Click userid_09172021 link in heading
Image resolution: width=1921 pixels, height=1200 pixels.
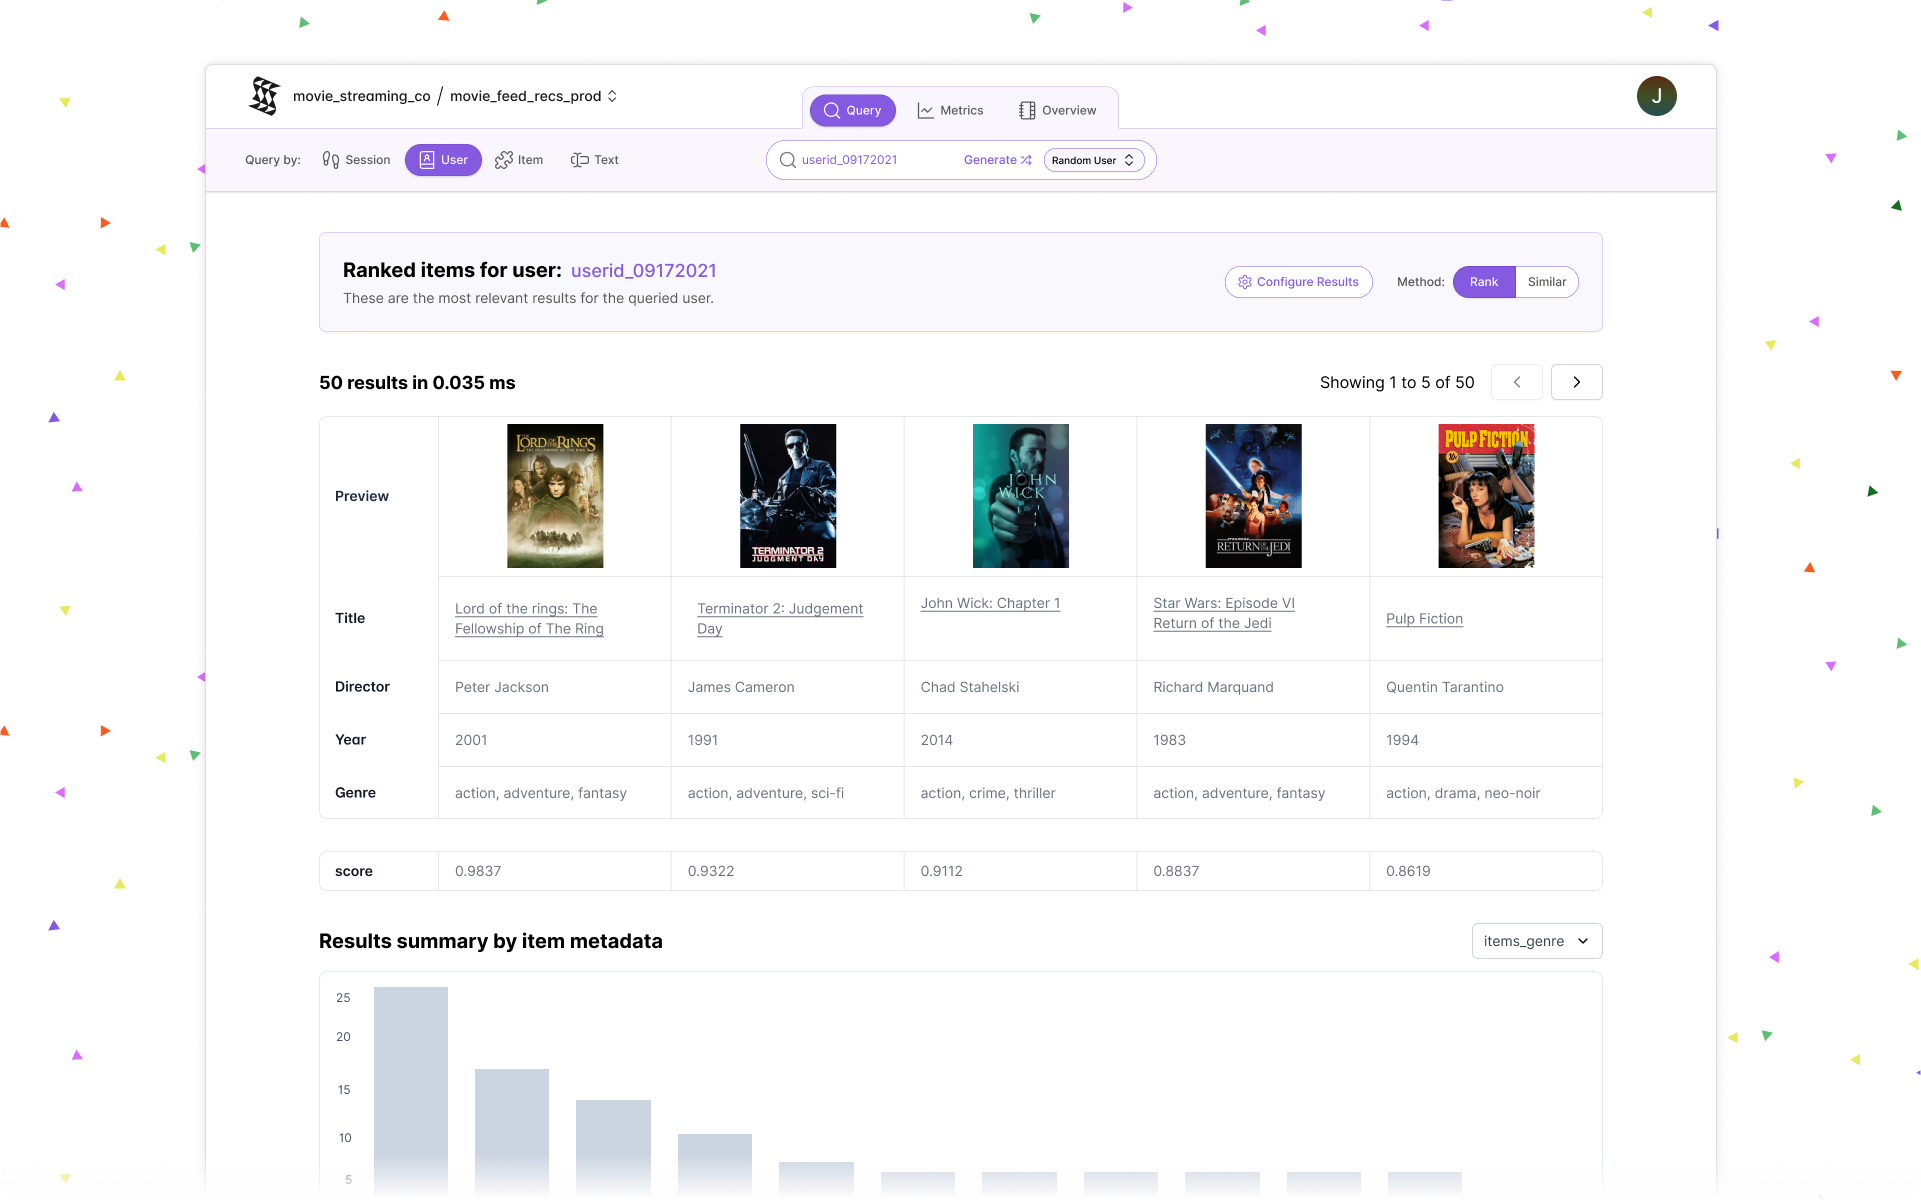[x=644, y=270]
